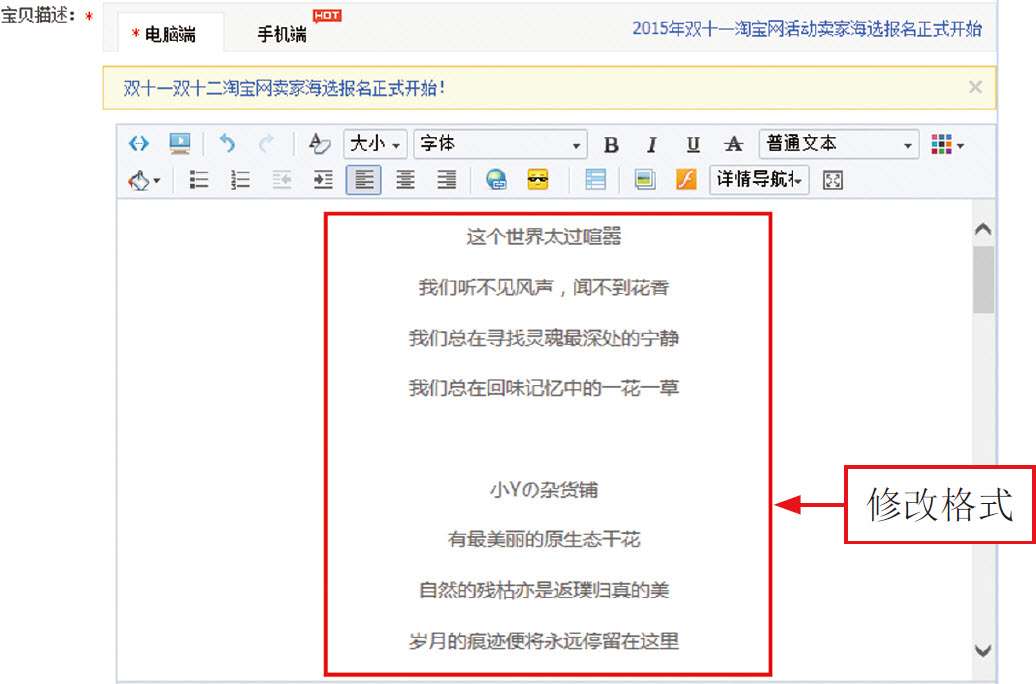Open the 普通文本 paragraph style dropdown

click(x=838, y=144)
